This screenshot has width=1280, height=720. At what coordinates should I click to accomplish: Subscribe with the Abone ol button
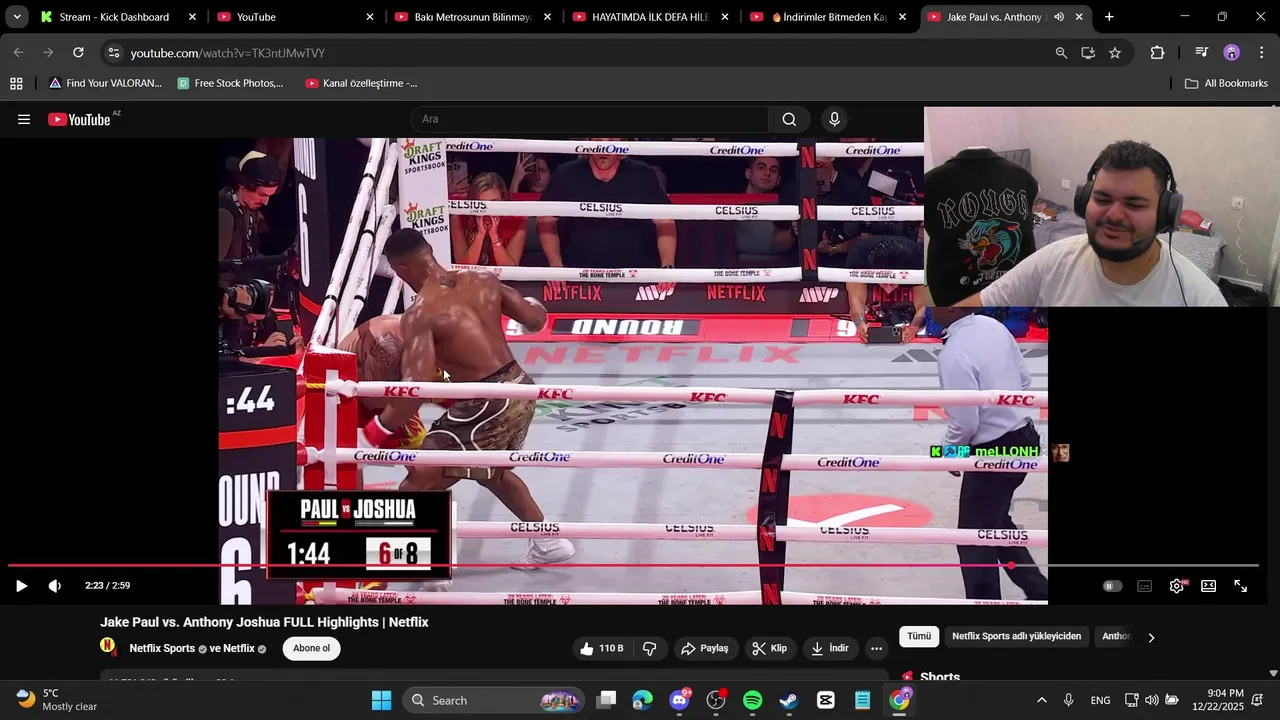311,648
